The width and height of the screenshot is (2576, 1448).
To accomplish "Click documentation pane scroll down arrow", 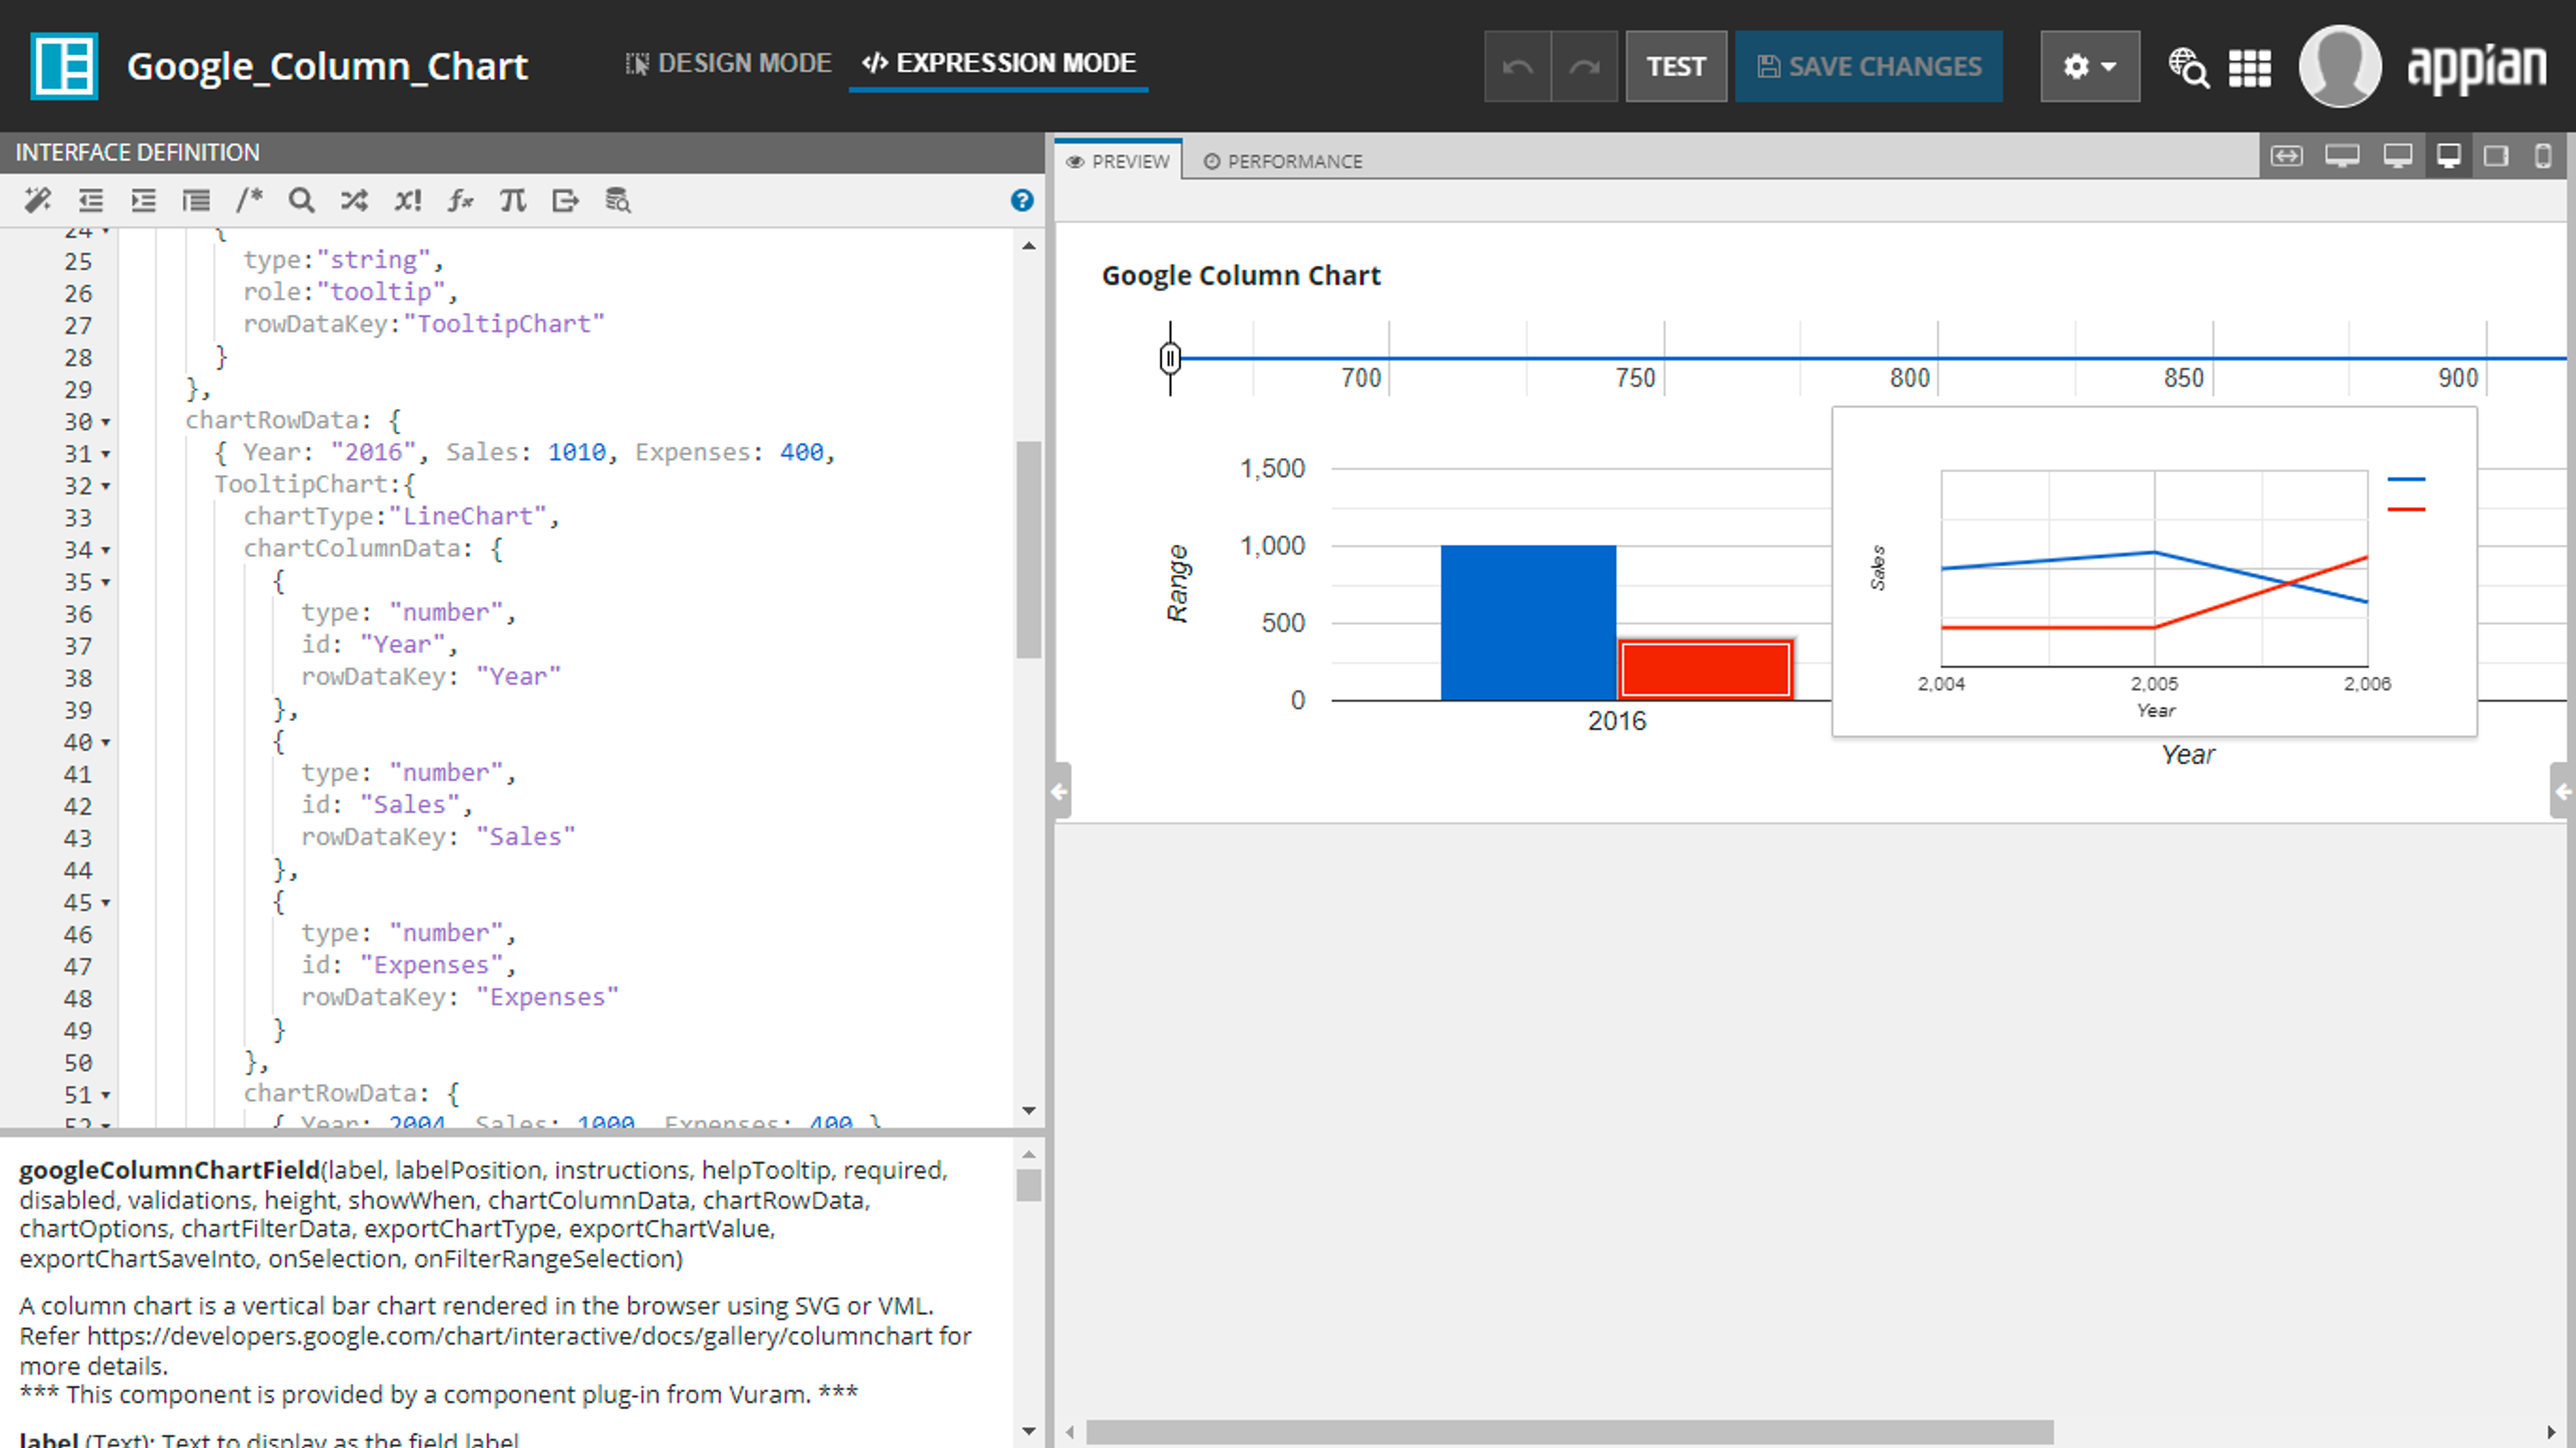I will click(x=1029, y=1432).
